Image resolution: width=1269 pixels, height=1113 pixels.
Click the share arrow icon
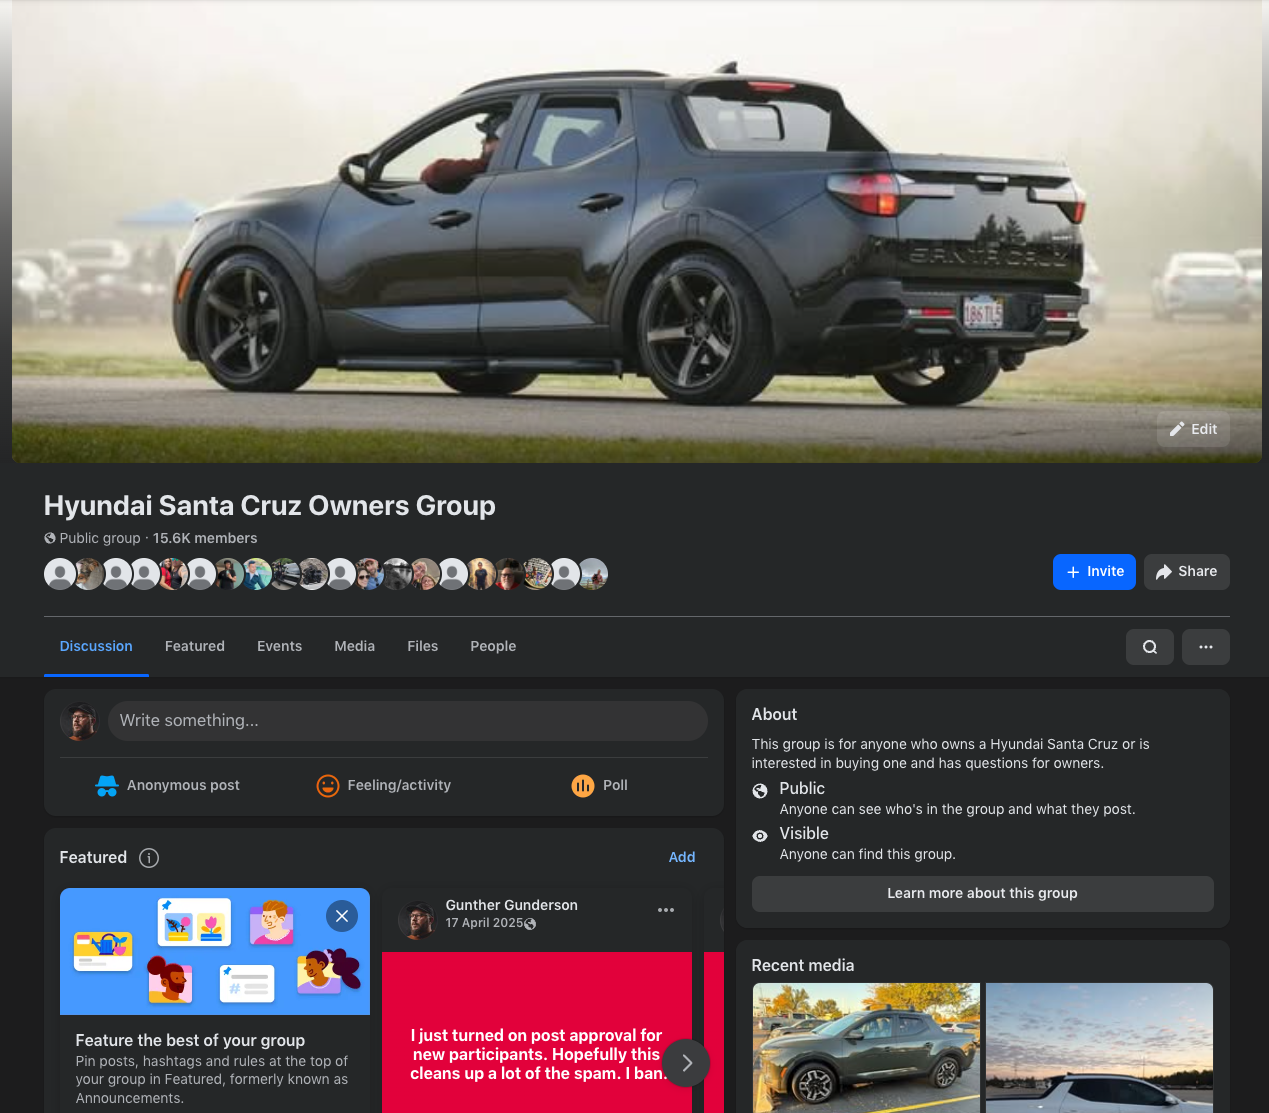pos(1164,572)
